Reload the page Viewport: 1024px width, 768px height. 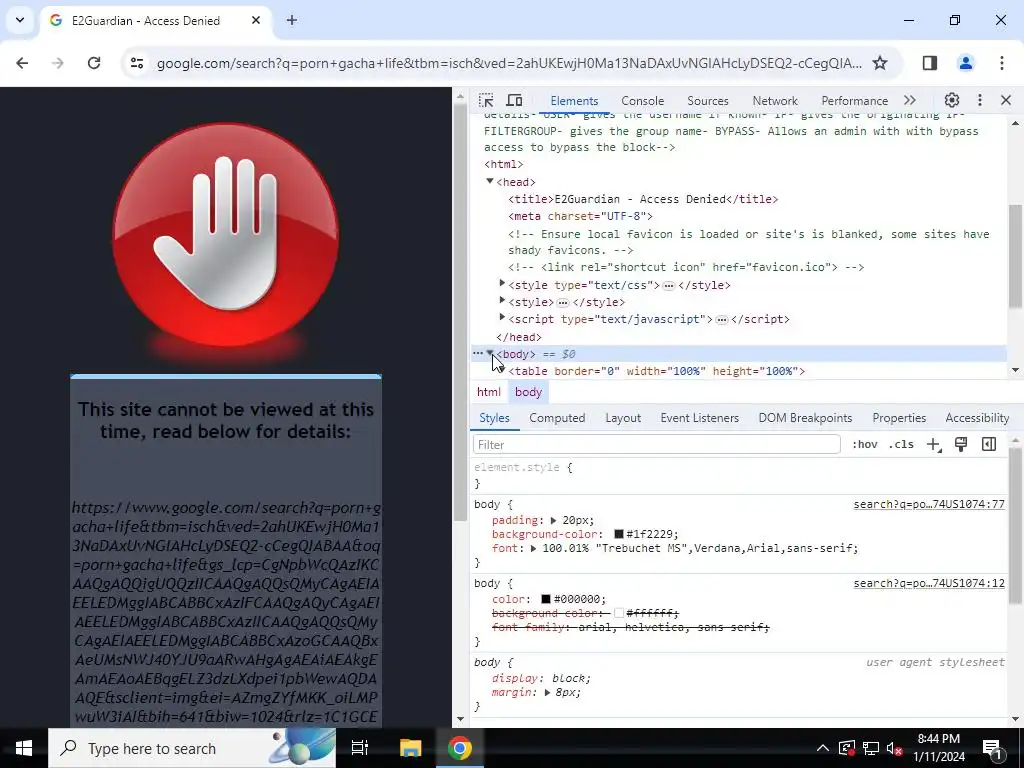click(94, 63)
